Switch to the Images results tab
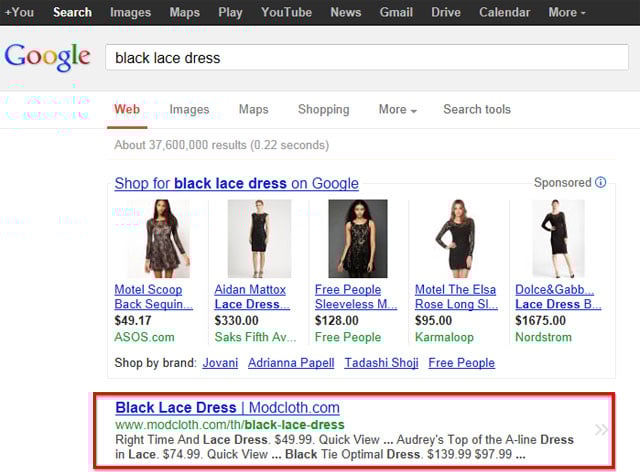This screenshot has width=640, height=474. pos(189,109)
